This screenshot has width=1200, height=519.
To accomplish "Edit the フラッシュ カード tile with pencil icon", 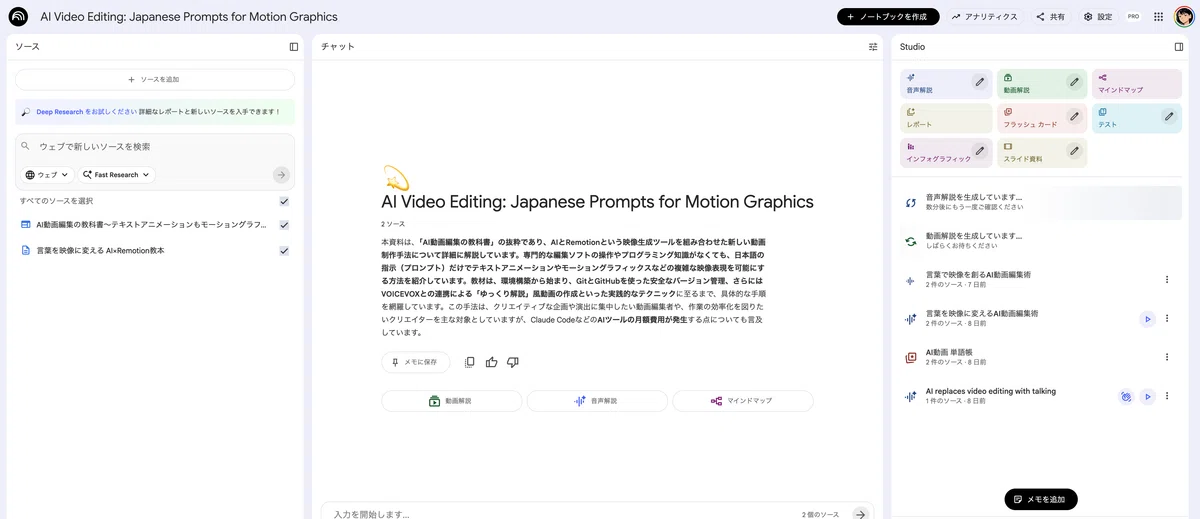I will (1074, 117).
